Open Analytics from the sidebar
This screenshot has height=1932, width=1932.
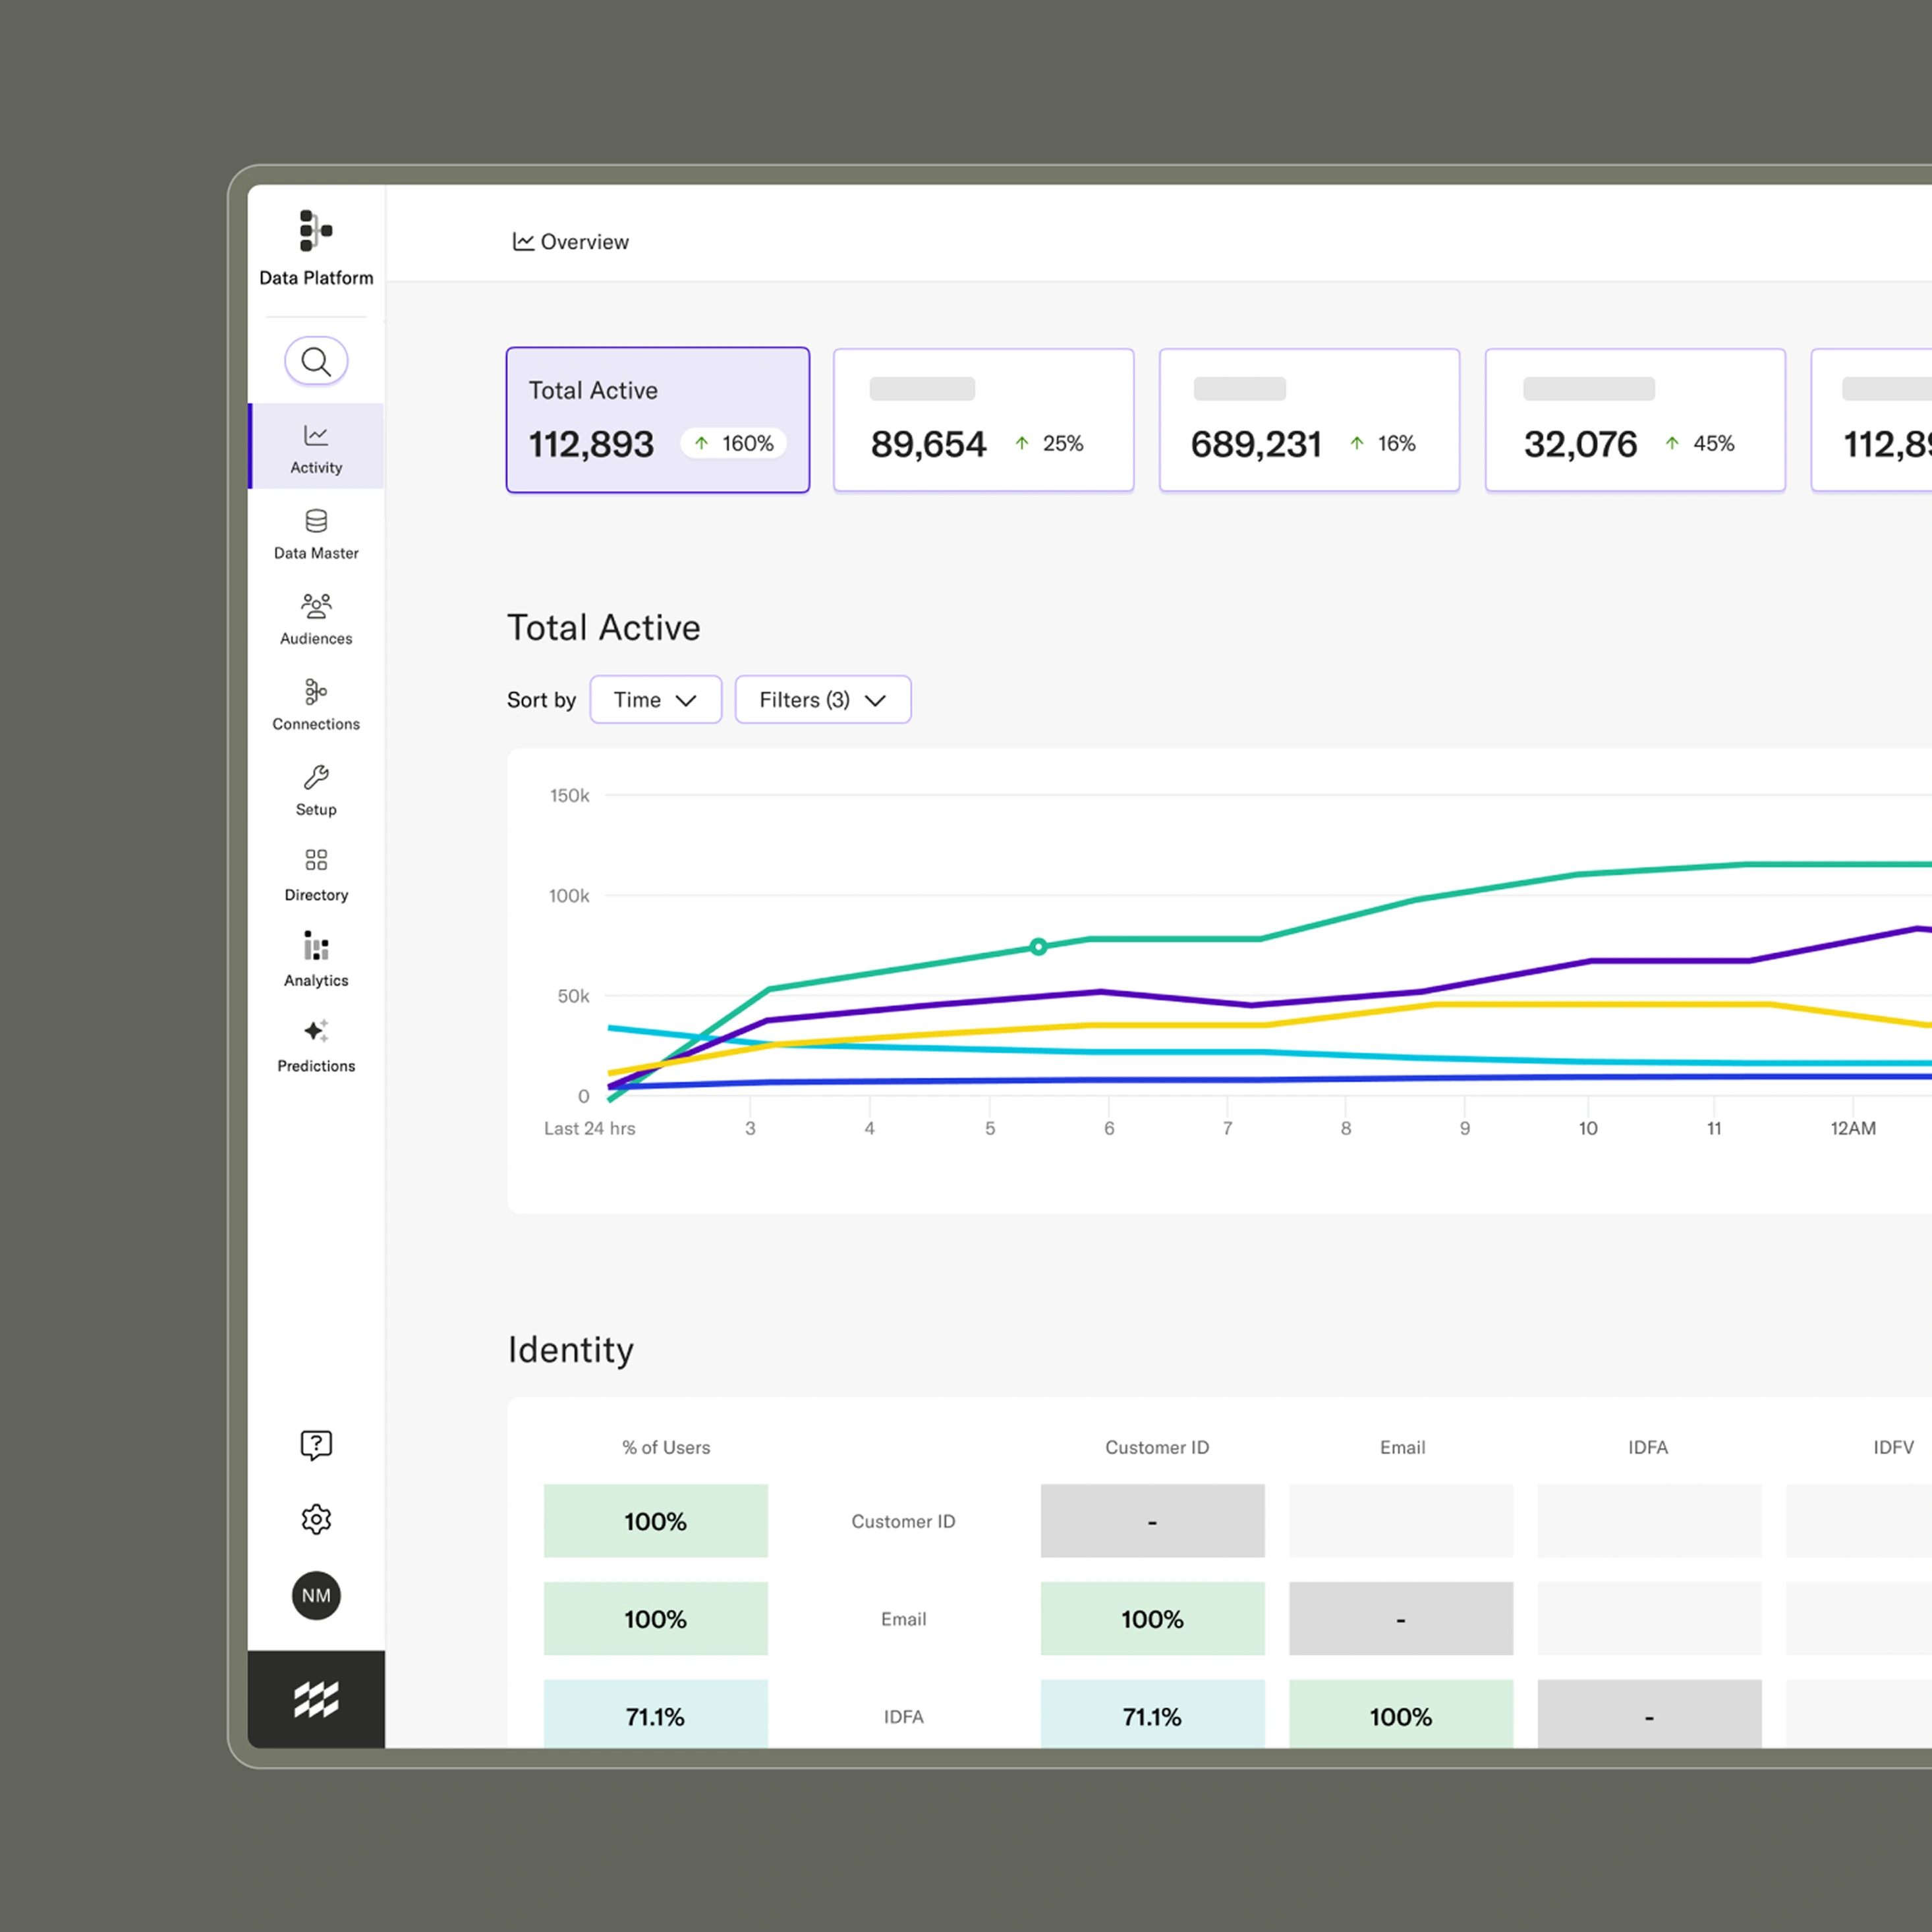(316, 960)
